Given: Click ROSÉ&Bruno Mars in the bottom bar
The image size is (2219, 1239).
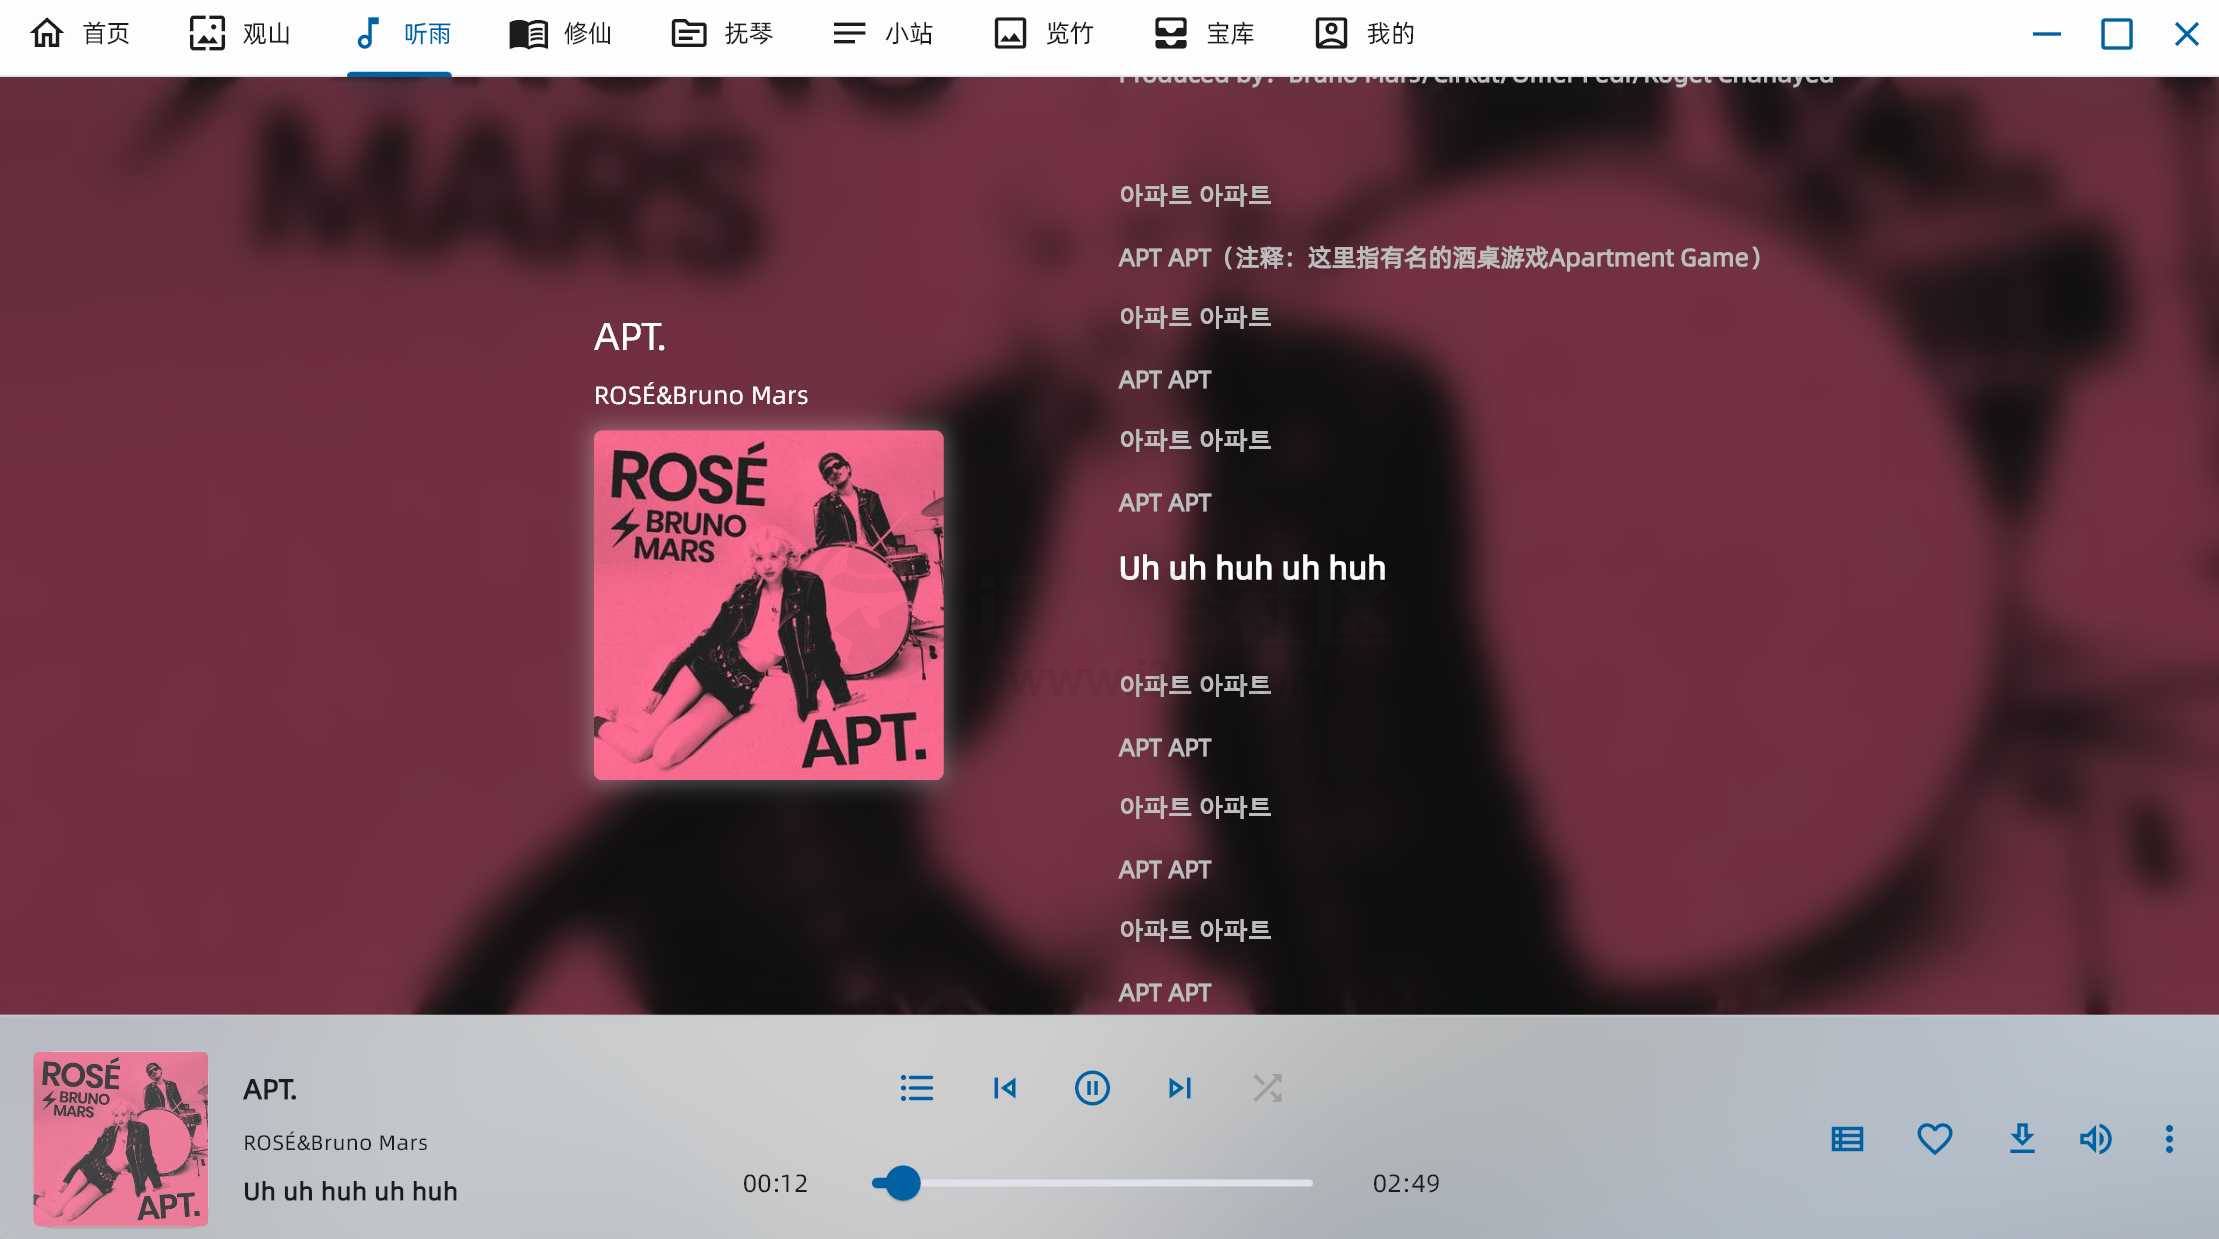Looking at the screenshot, I should (x=335, y=1142).
